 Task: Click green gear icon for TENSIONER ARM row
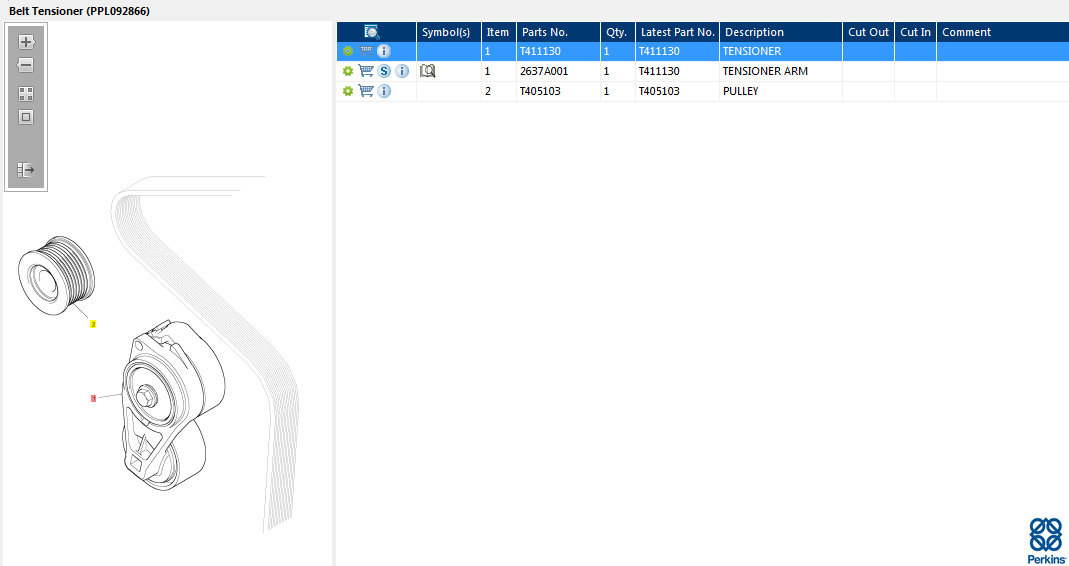(348, 71)
